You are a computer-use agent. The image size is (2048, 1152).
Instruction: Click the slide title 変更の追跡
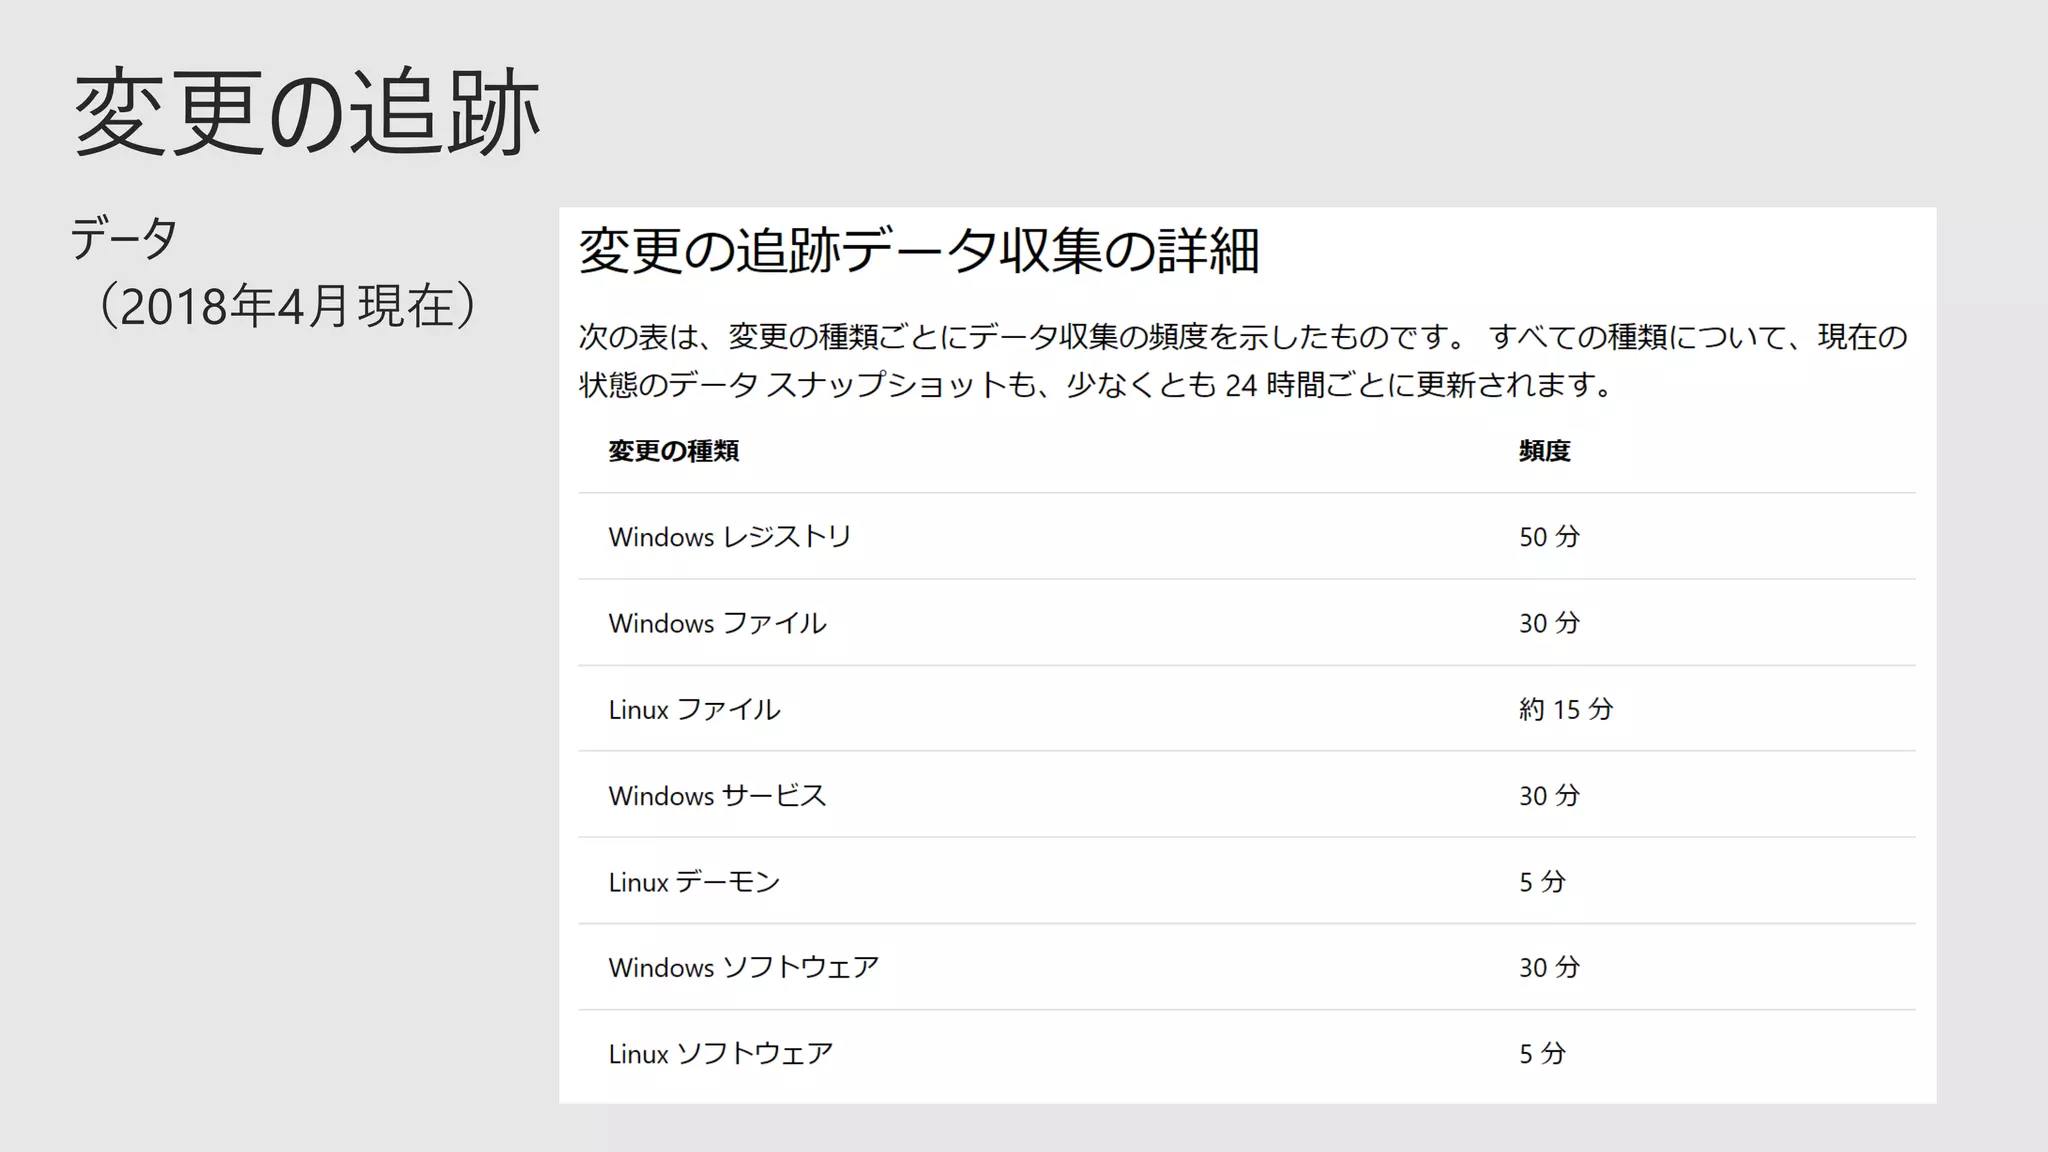307,112
